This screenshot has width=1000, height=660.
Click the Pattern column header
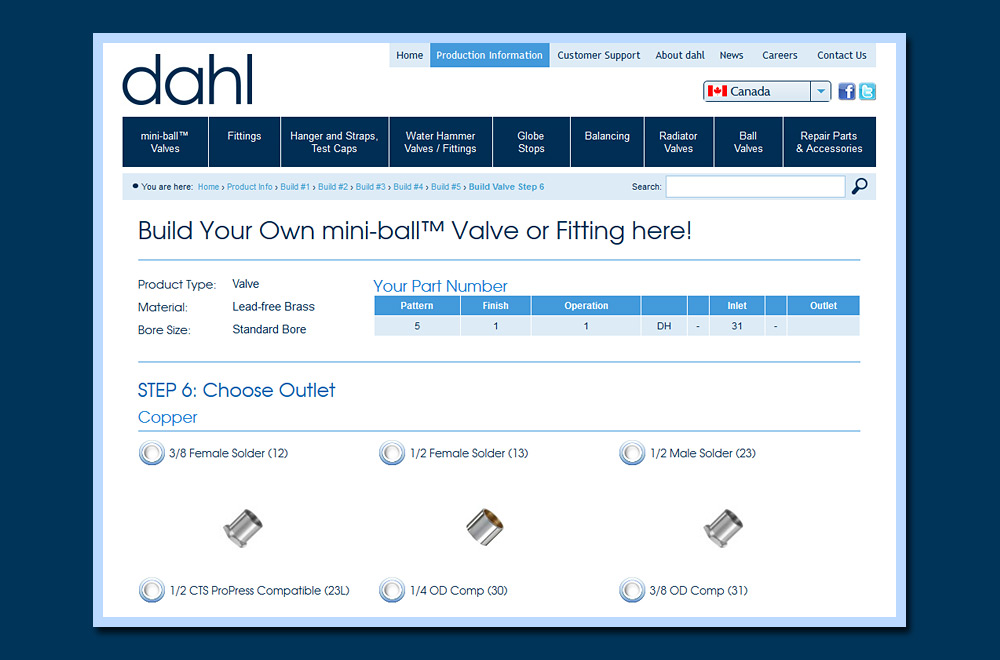point(417,305)
